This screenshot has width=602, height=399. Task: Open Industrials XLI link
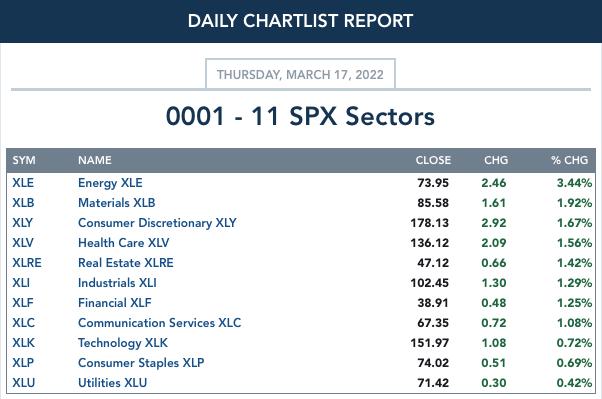(x=117, y=283)
